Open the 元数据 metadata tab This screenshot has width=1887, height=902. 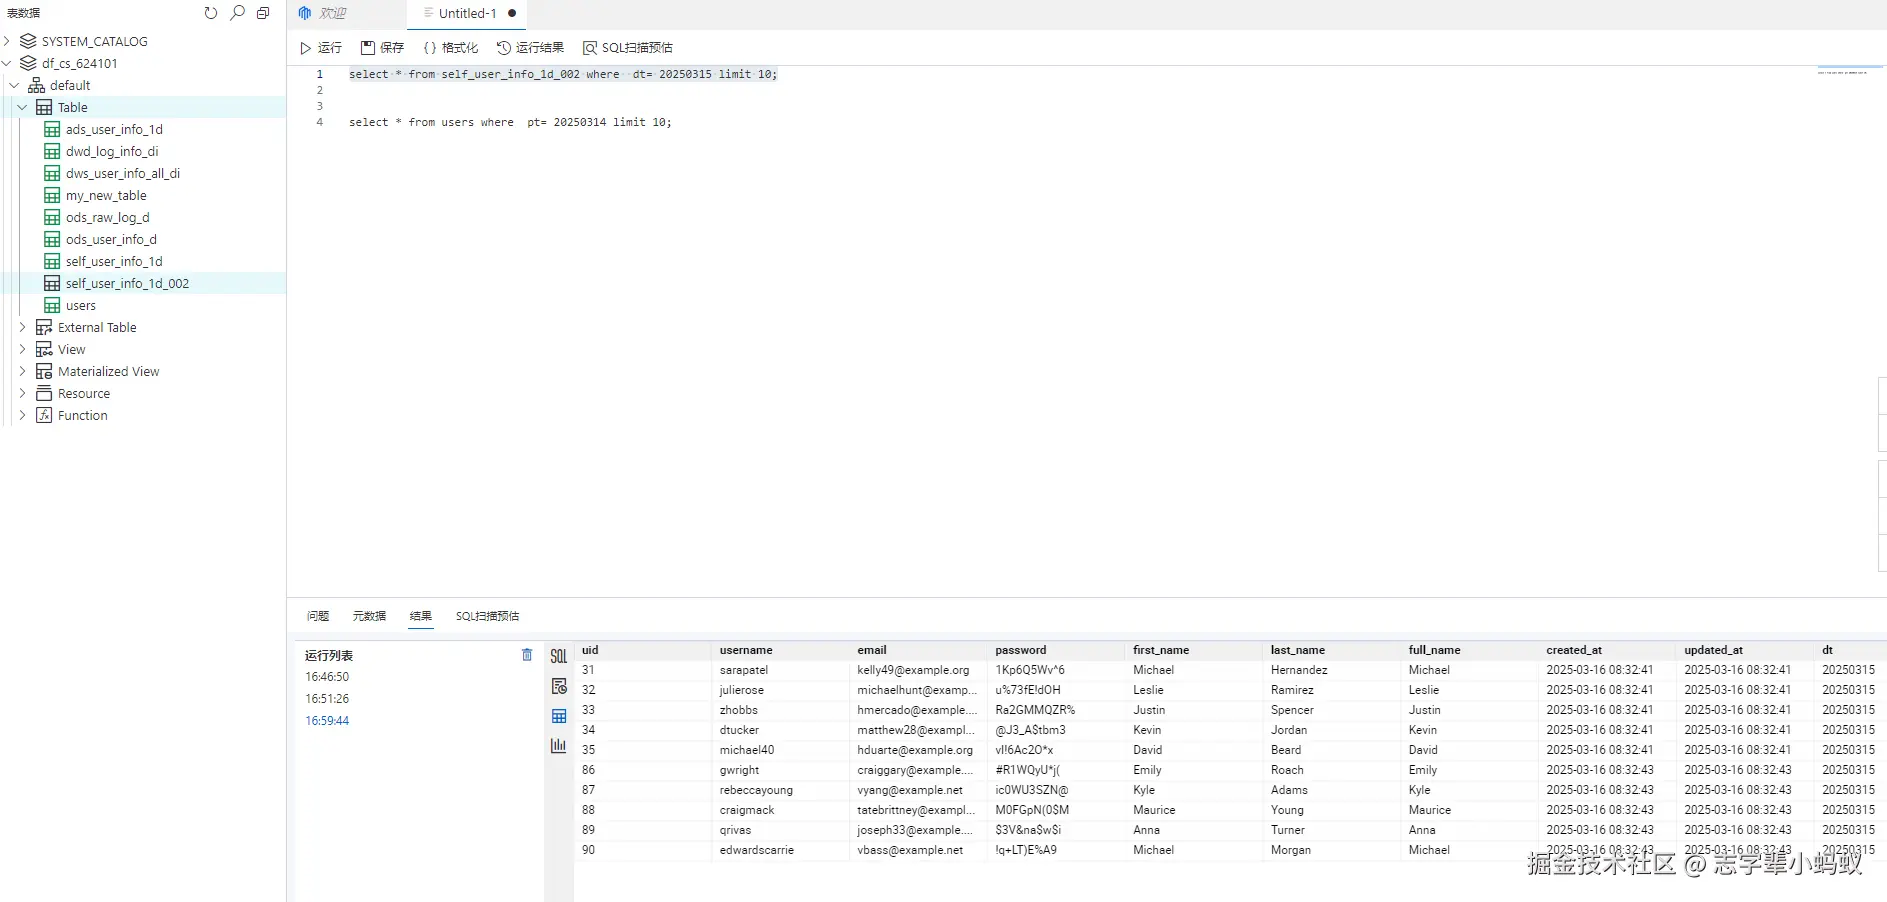click(369, 616)
